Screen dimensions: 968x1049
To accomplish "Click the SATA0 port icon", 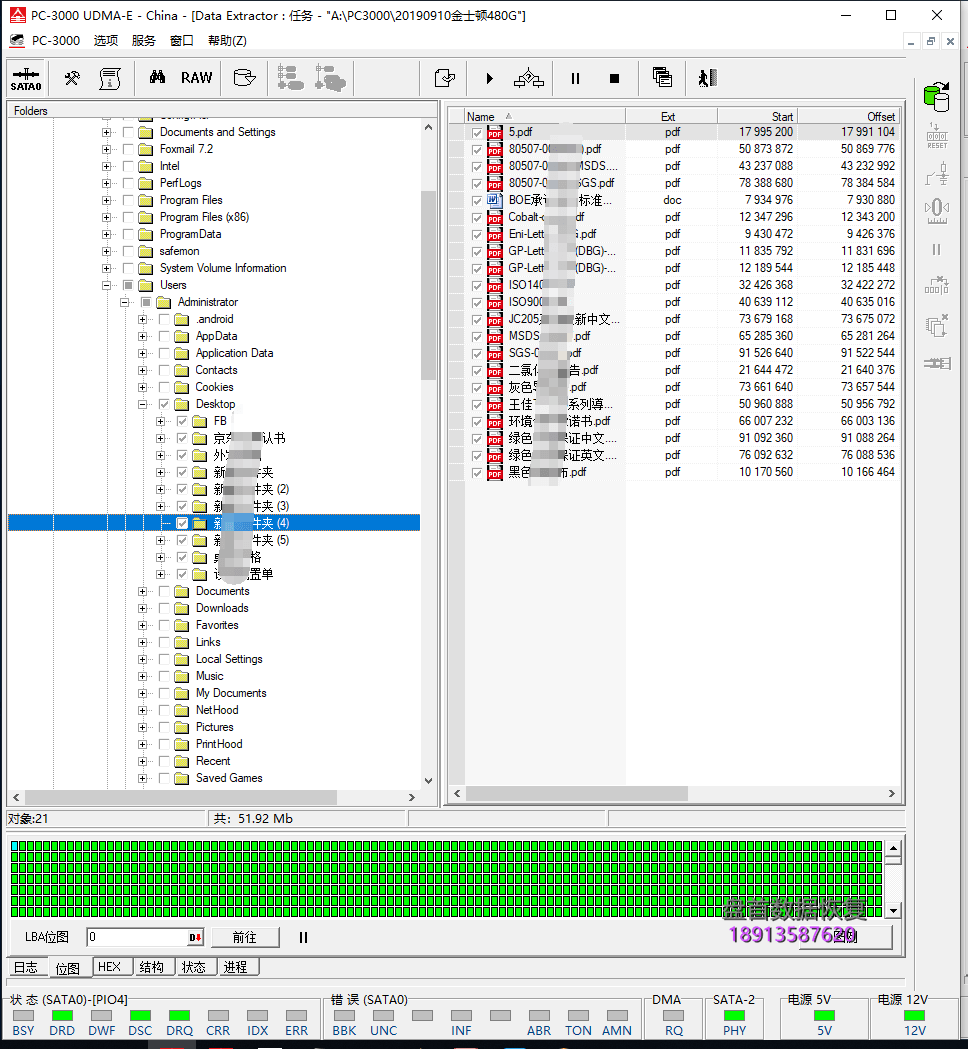I will 26,78.
